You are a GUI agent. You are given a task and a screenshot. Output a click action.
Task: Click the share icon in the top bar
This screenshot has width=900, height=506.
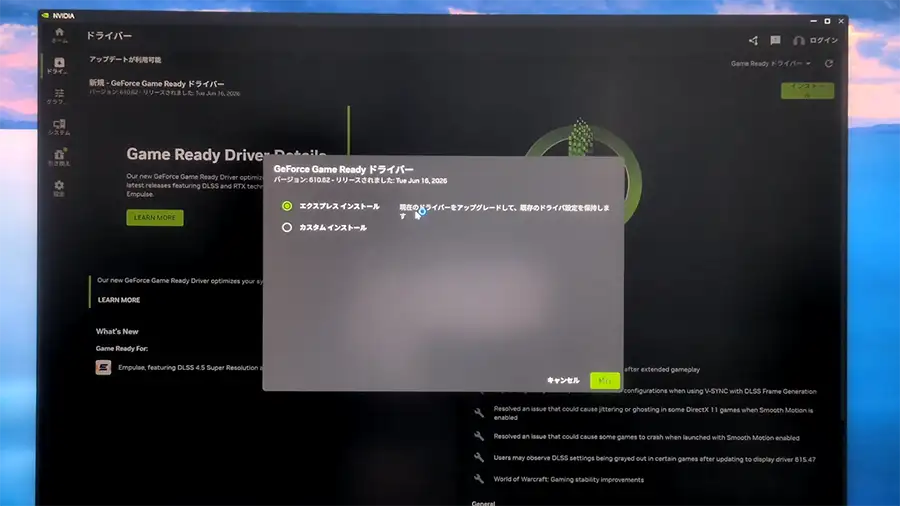click(x=753, y=40)
